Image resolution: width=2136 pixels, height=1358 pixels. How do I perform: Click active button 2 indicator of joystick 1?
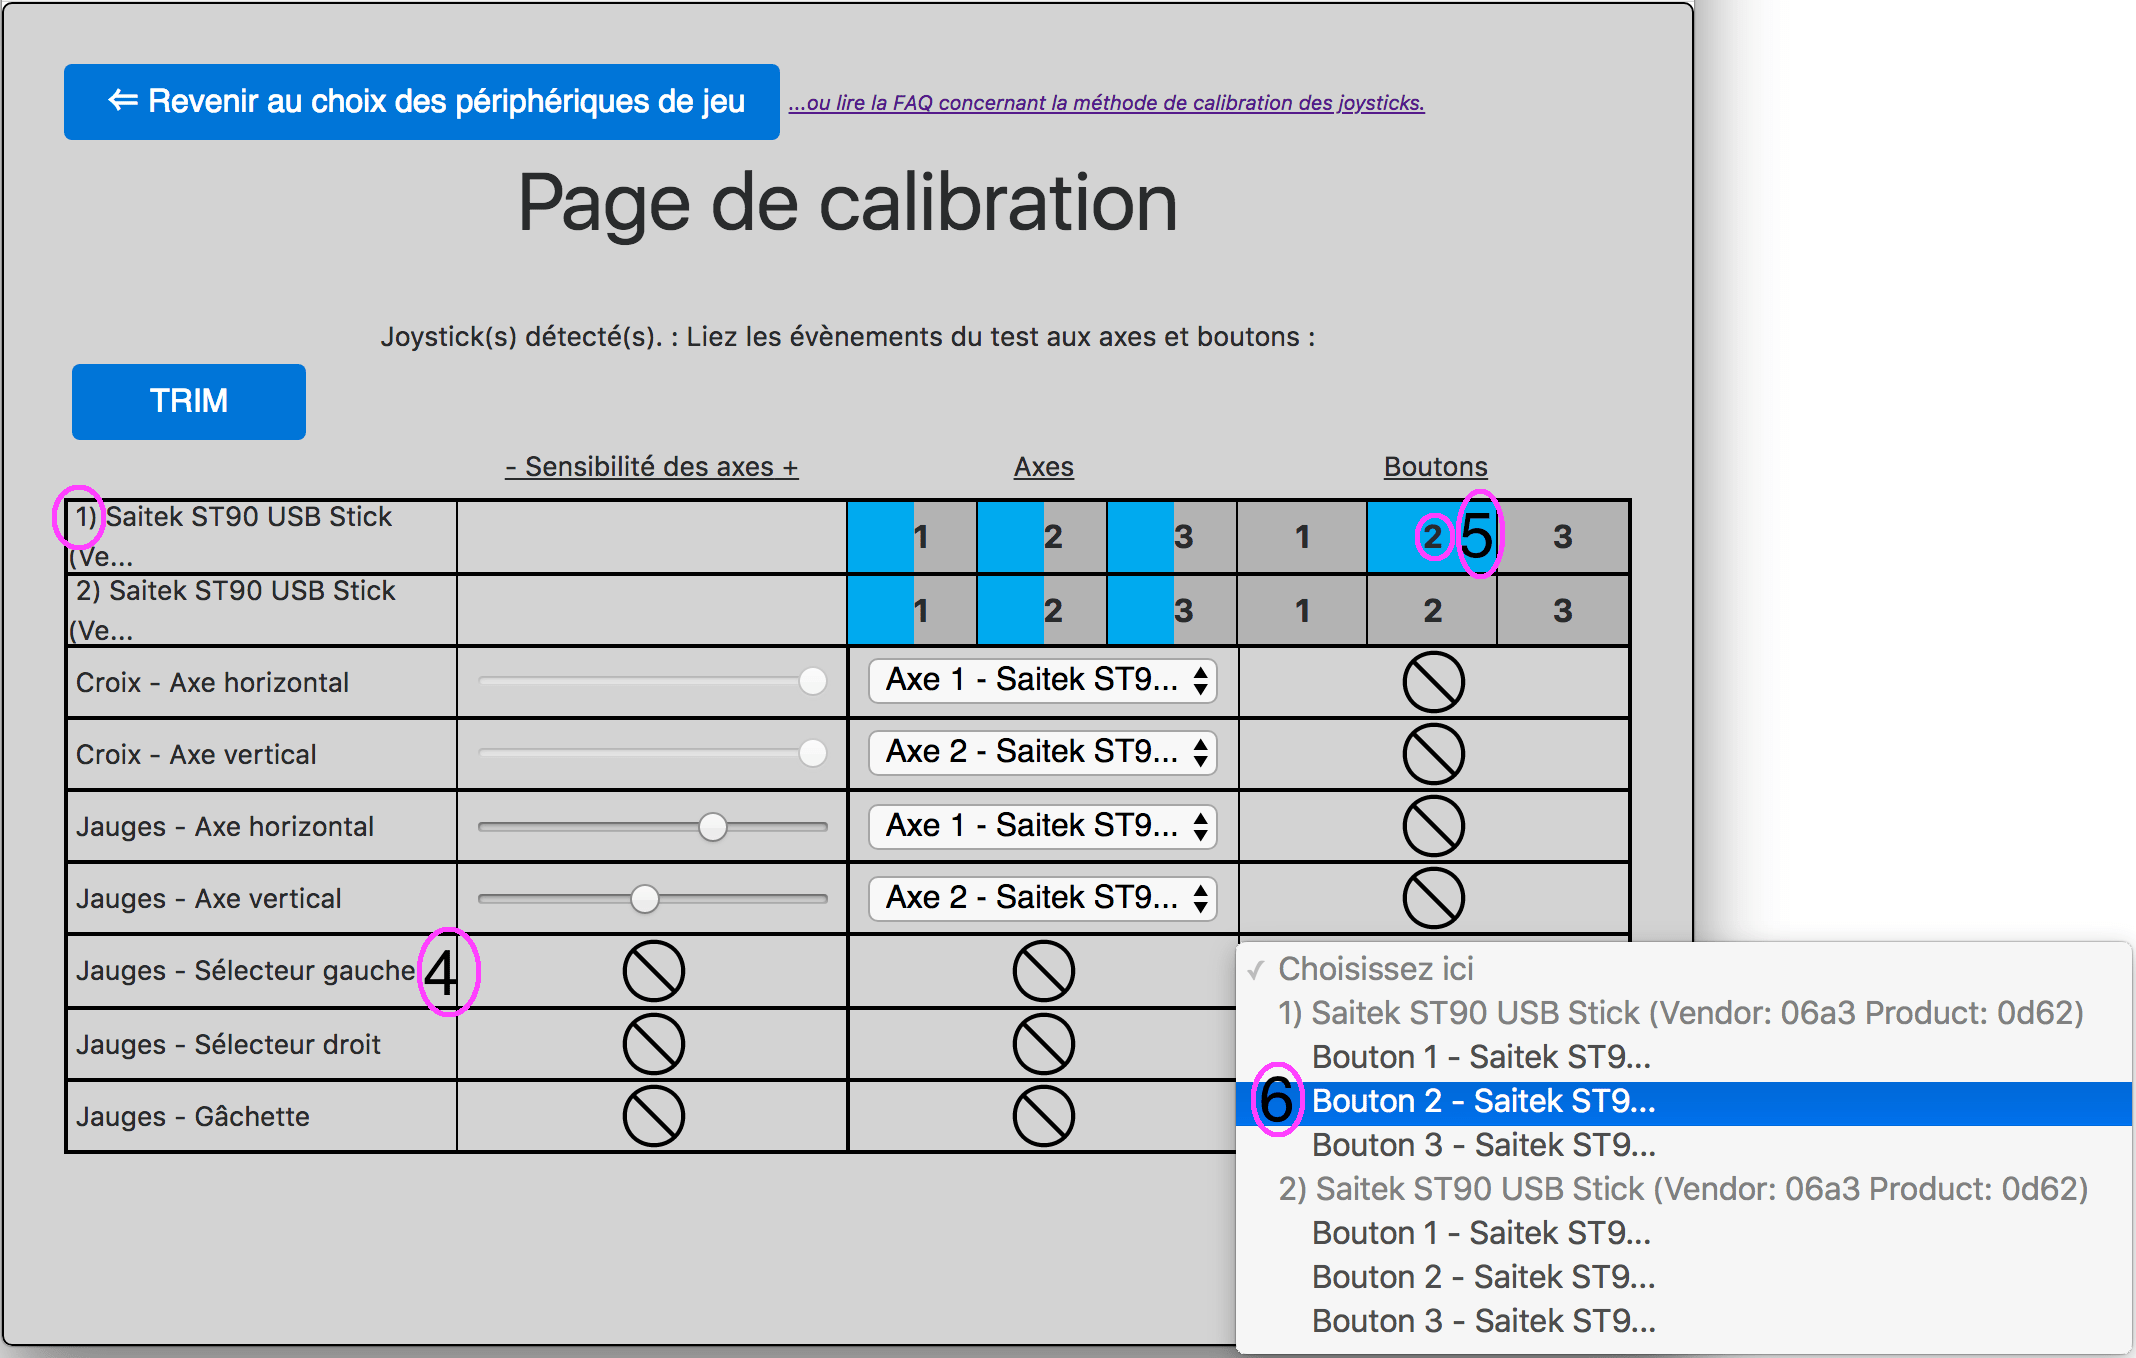1432,537
